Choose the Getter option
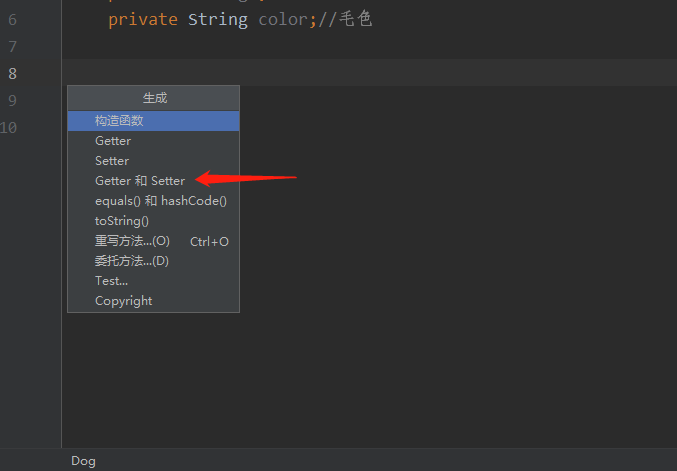 113,141
